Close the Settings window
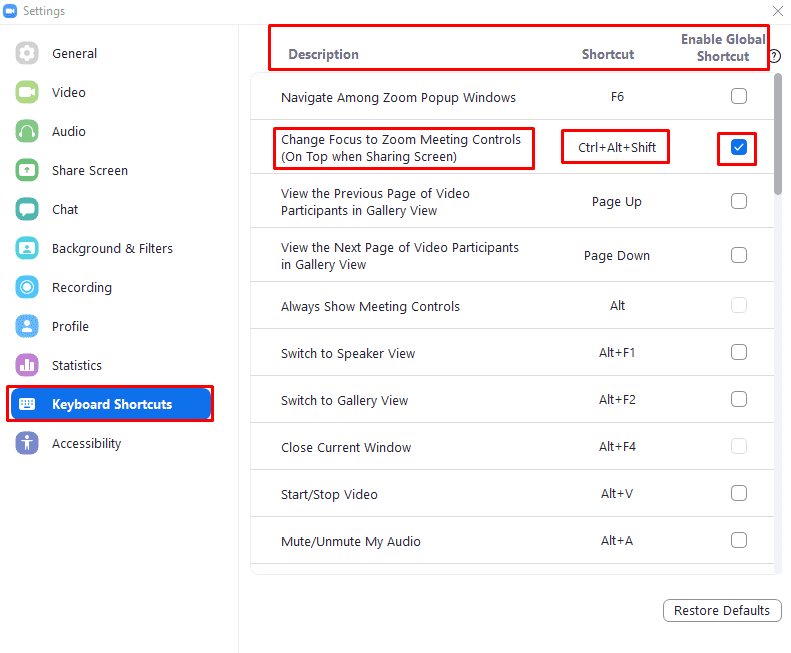791x653 pixels. 777,11
